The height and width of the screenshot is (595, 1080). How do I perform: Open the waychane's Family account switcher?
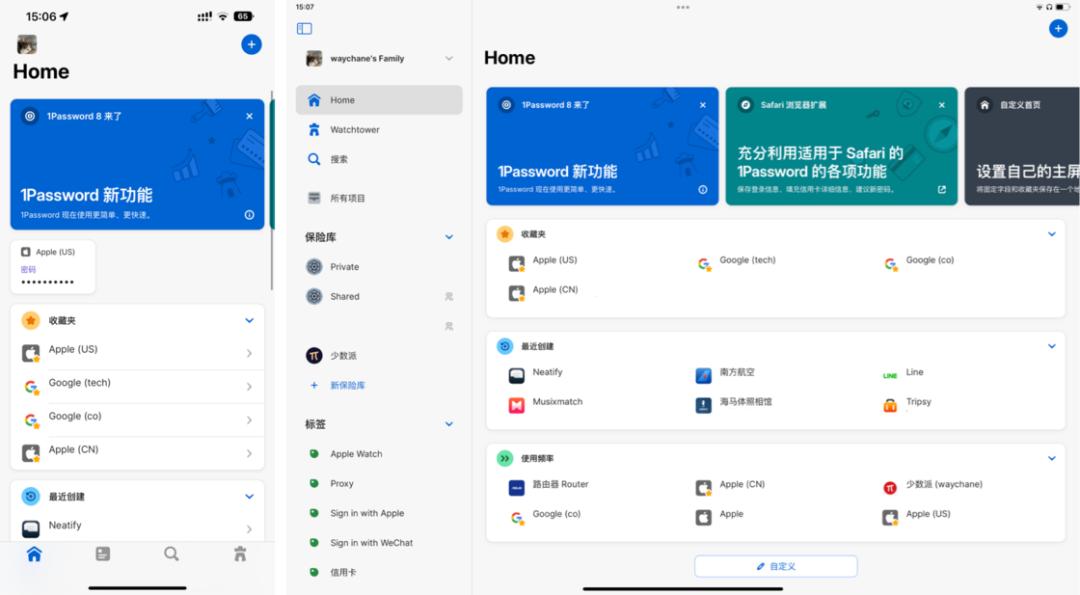click(380, 59)
